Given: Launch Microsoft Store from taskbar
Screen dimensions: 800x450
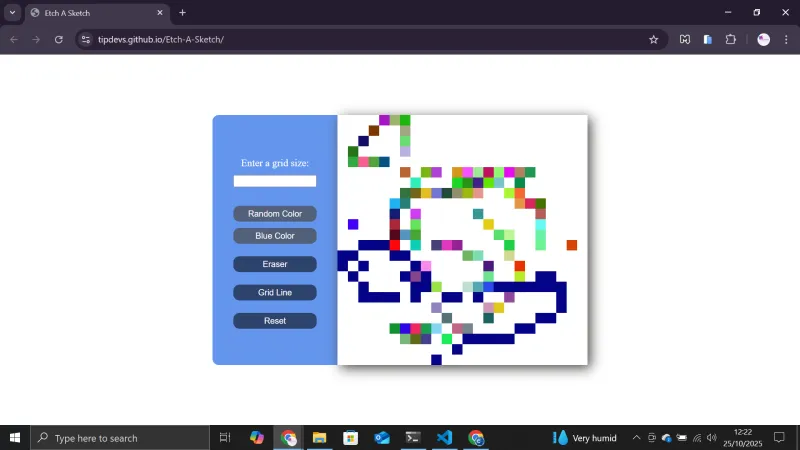Looking at the screenshot, I should (x=351, y=438).
